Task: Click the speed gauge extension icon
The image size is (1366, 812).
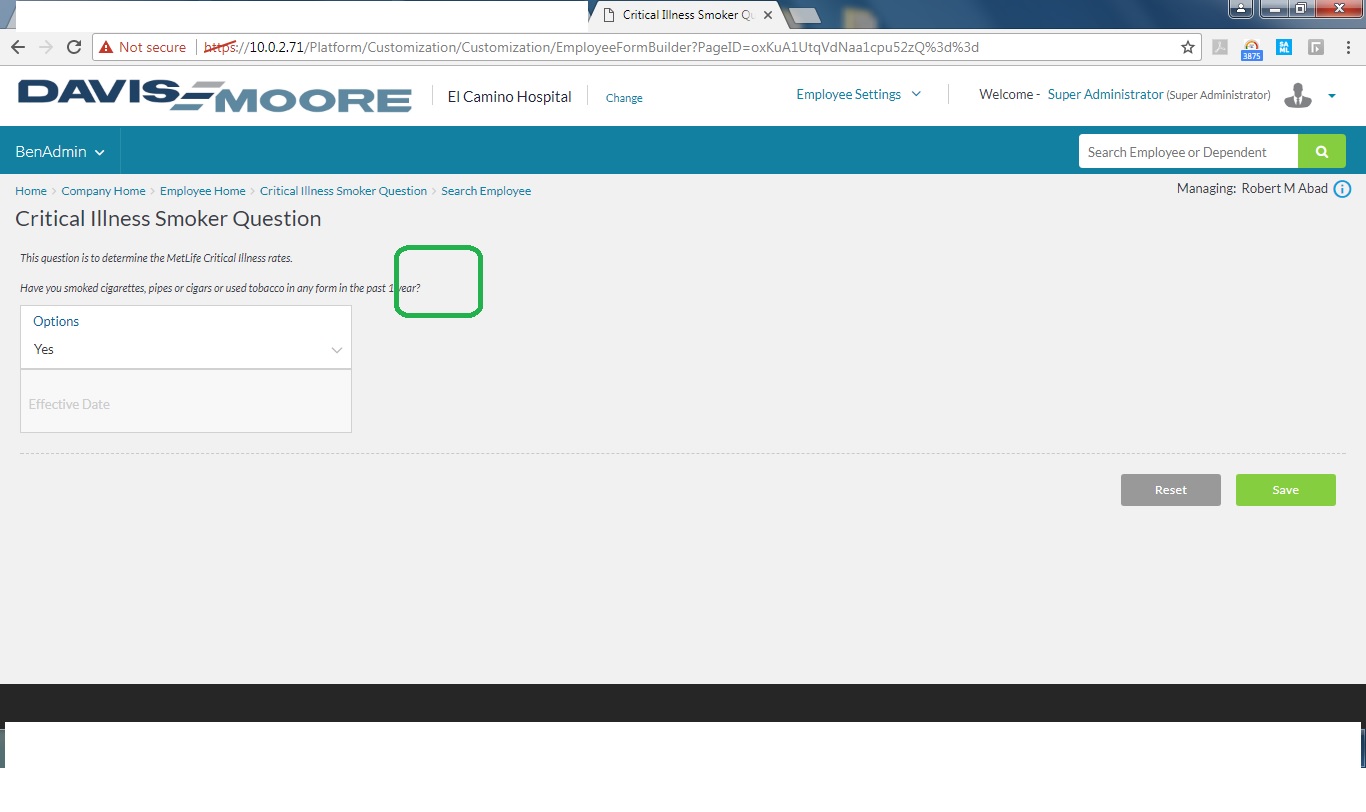Action: pyautogui.click(x=1252, y=47)
